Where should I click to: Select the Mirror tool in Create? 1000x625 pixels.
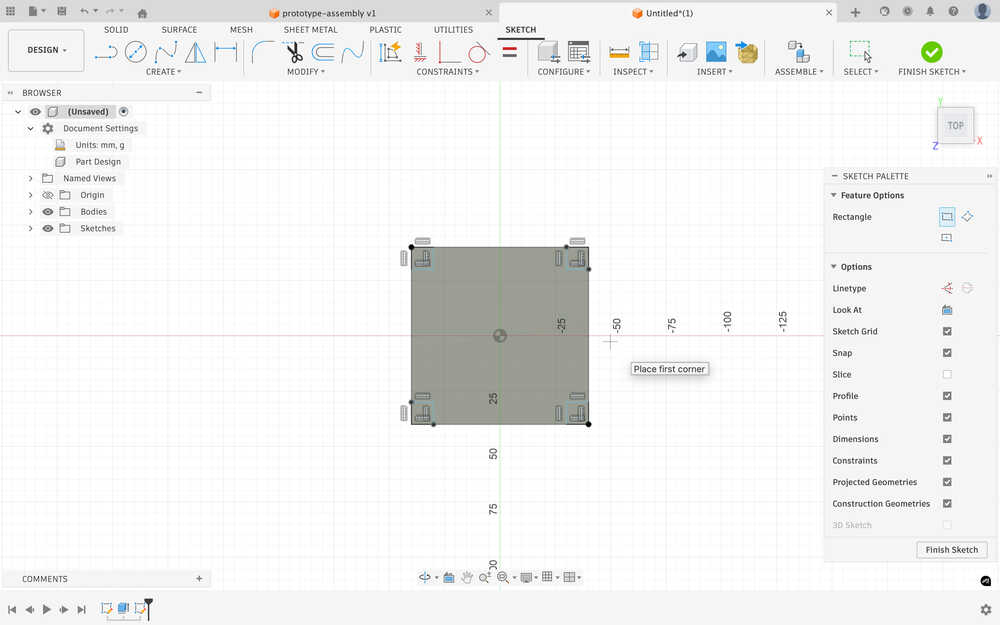coord(196,52)
